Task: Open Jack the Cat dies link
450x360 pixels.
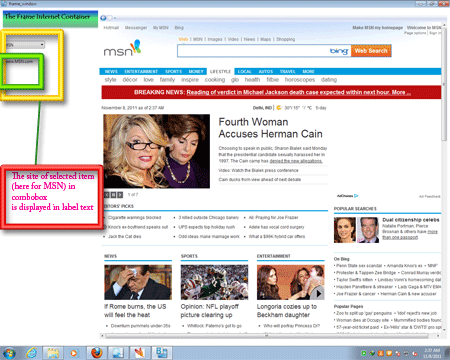Action: click(124, 237)
